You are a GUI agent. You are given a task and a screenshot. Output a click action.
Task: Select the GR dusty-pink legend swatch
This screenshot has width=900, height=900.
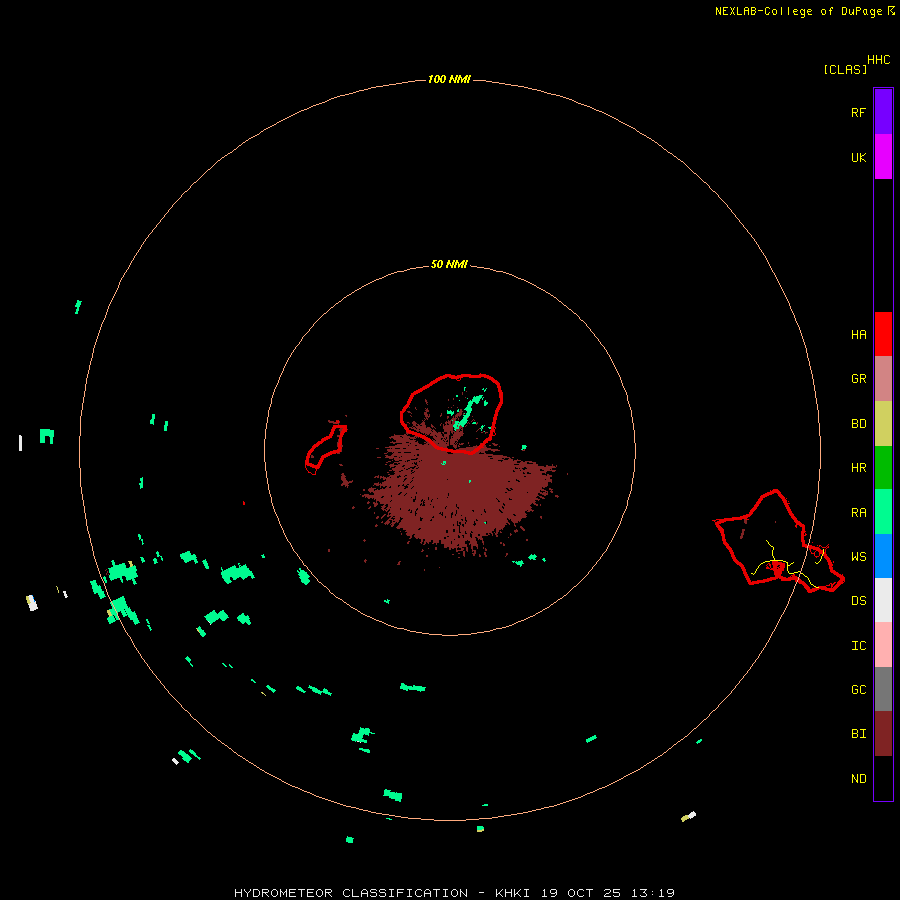coord(883,379)
